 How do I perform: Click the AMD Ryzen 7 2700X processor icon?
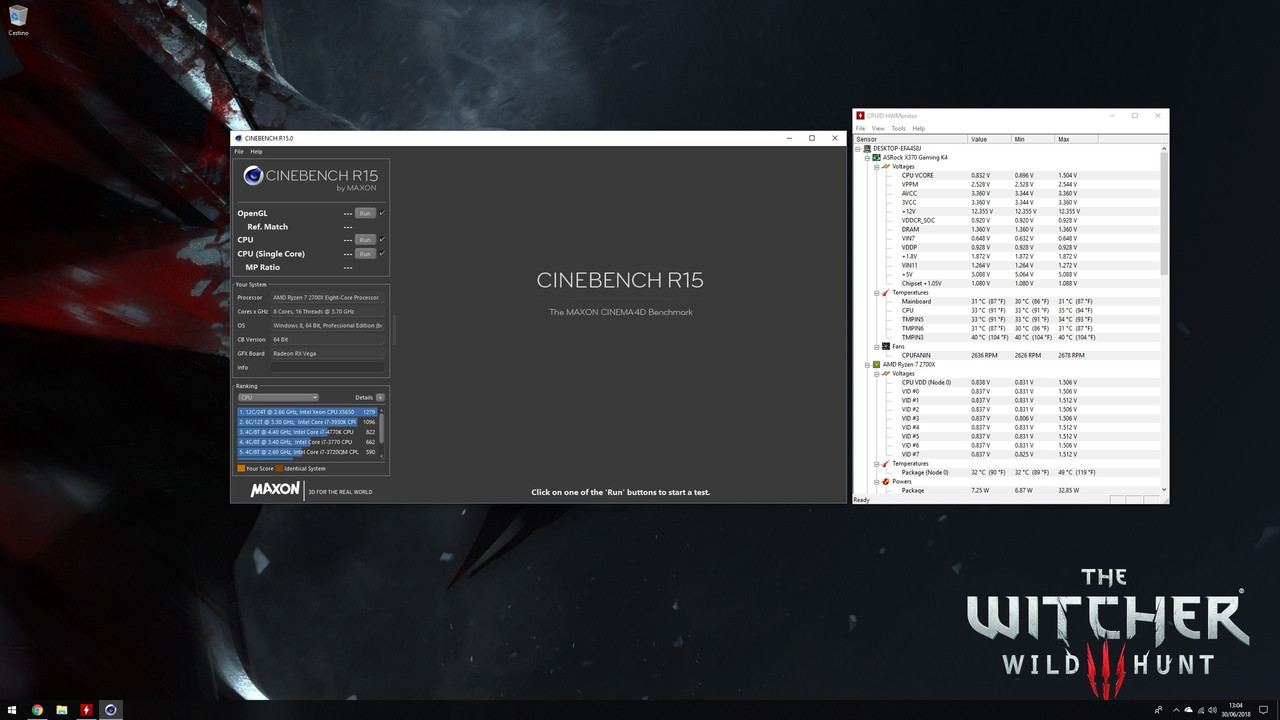pyautogui.click(x=877, y=364)
